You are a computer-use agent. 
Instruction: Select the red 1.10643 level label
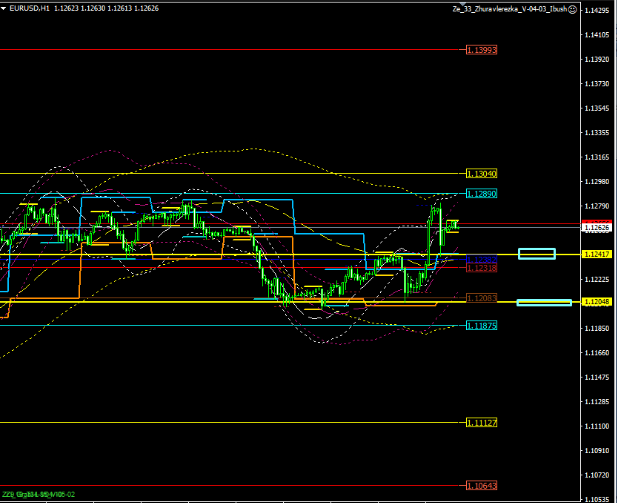click(x=482, y=486)
